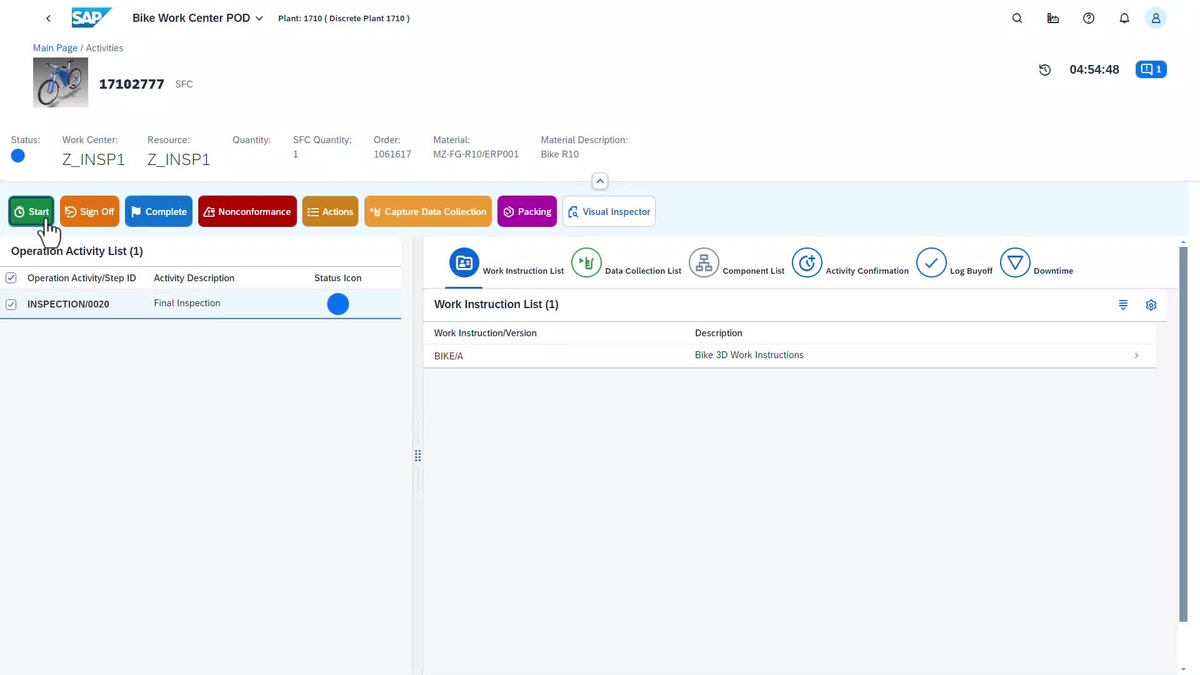Click the BIKE/A work instruction cell
The image size is (1200, 675).
click(449, 356)
